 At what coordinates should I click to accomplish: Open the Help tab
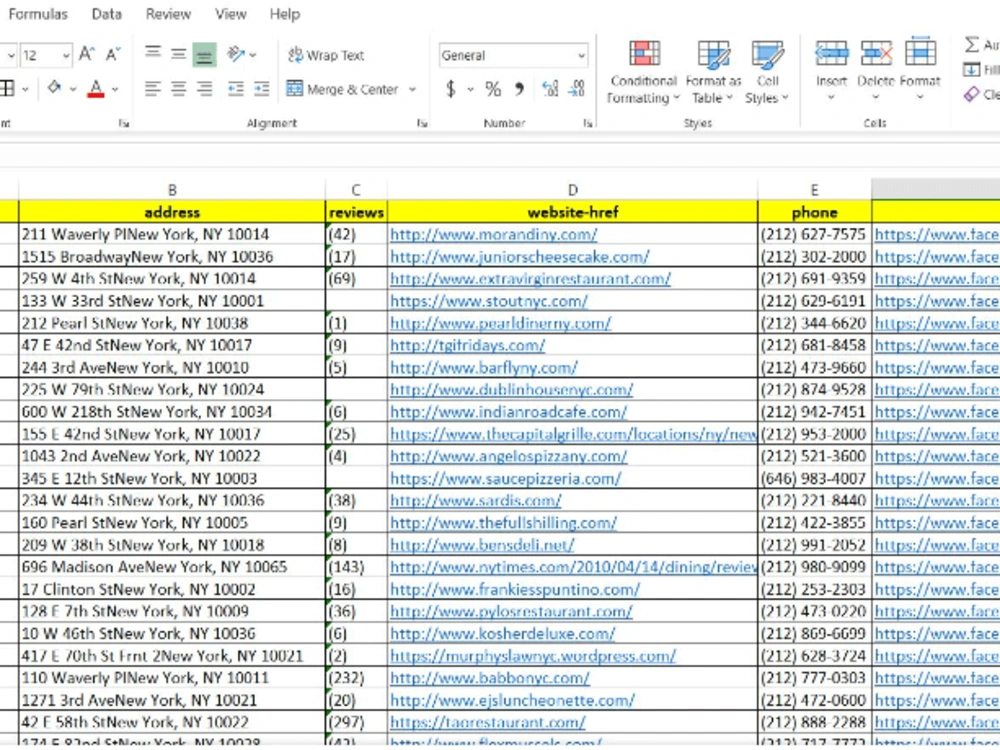click(x=284, y=14)
